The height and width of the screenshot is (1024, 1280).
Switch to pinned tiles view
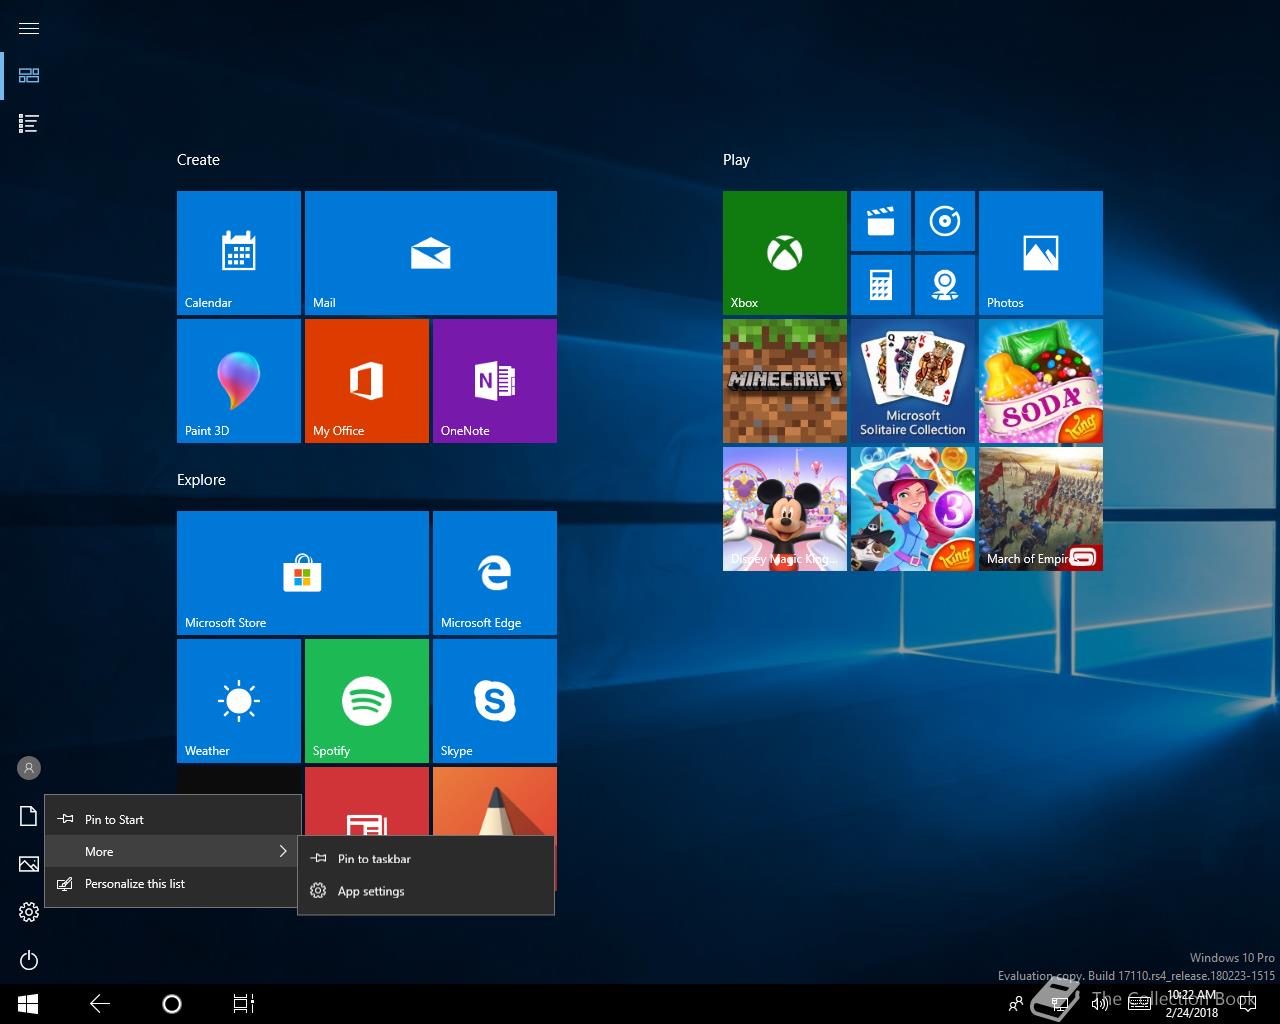coord(29,76)
